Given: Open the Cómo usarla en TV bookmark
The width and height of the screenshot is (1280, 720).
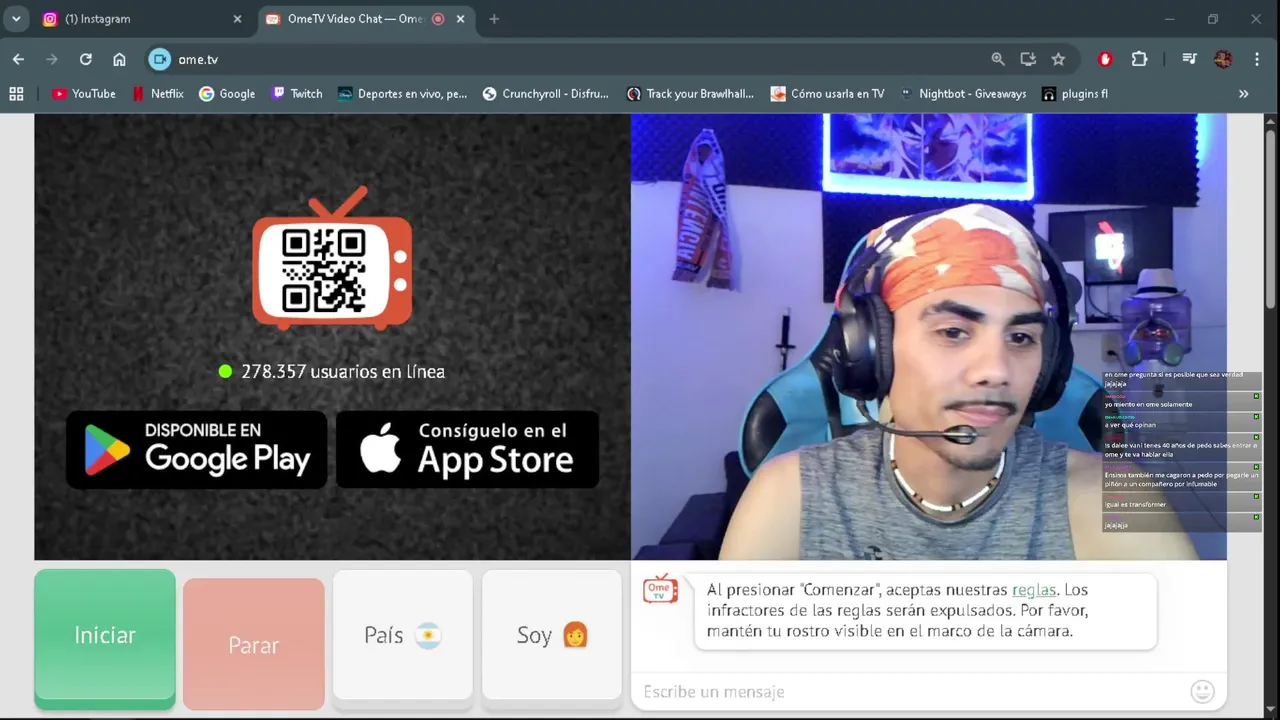Looking at the screenshot, I should point(828,93).
